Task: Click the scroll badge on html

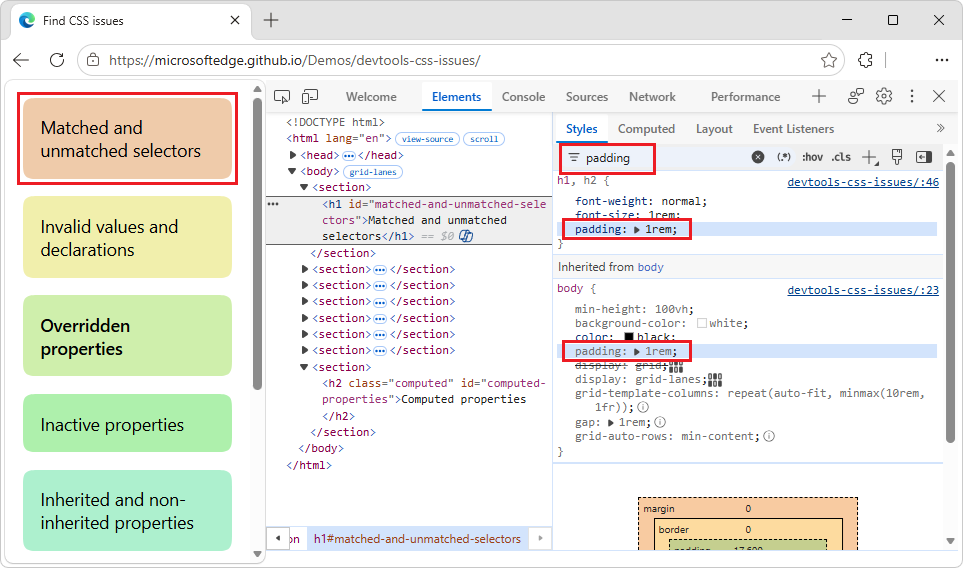Action: tap(484, 139)
